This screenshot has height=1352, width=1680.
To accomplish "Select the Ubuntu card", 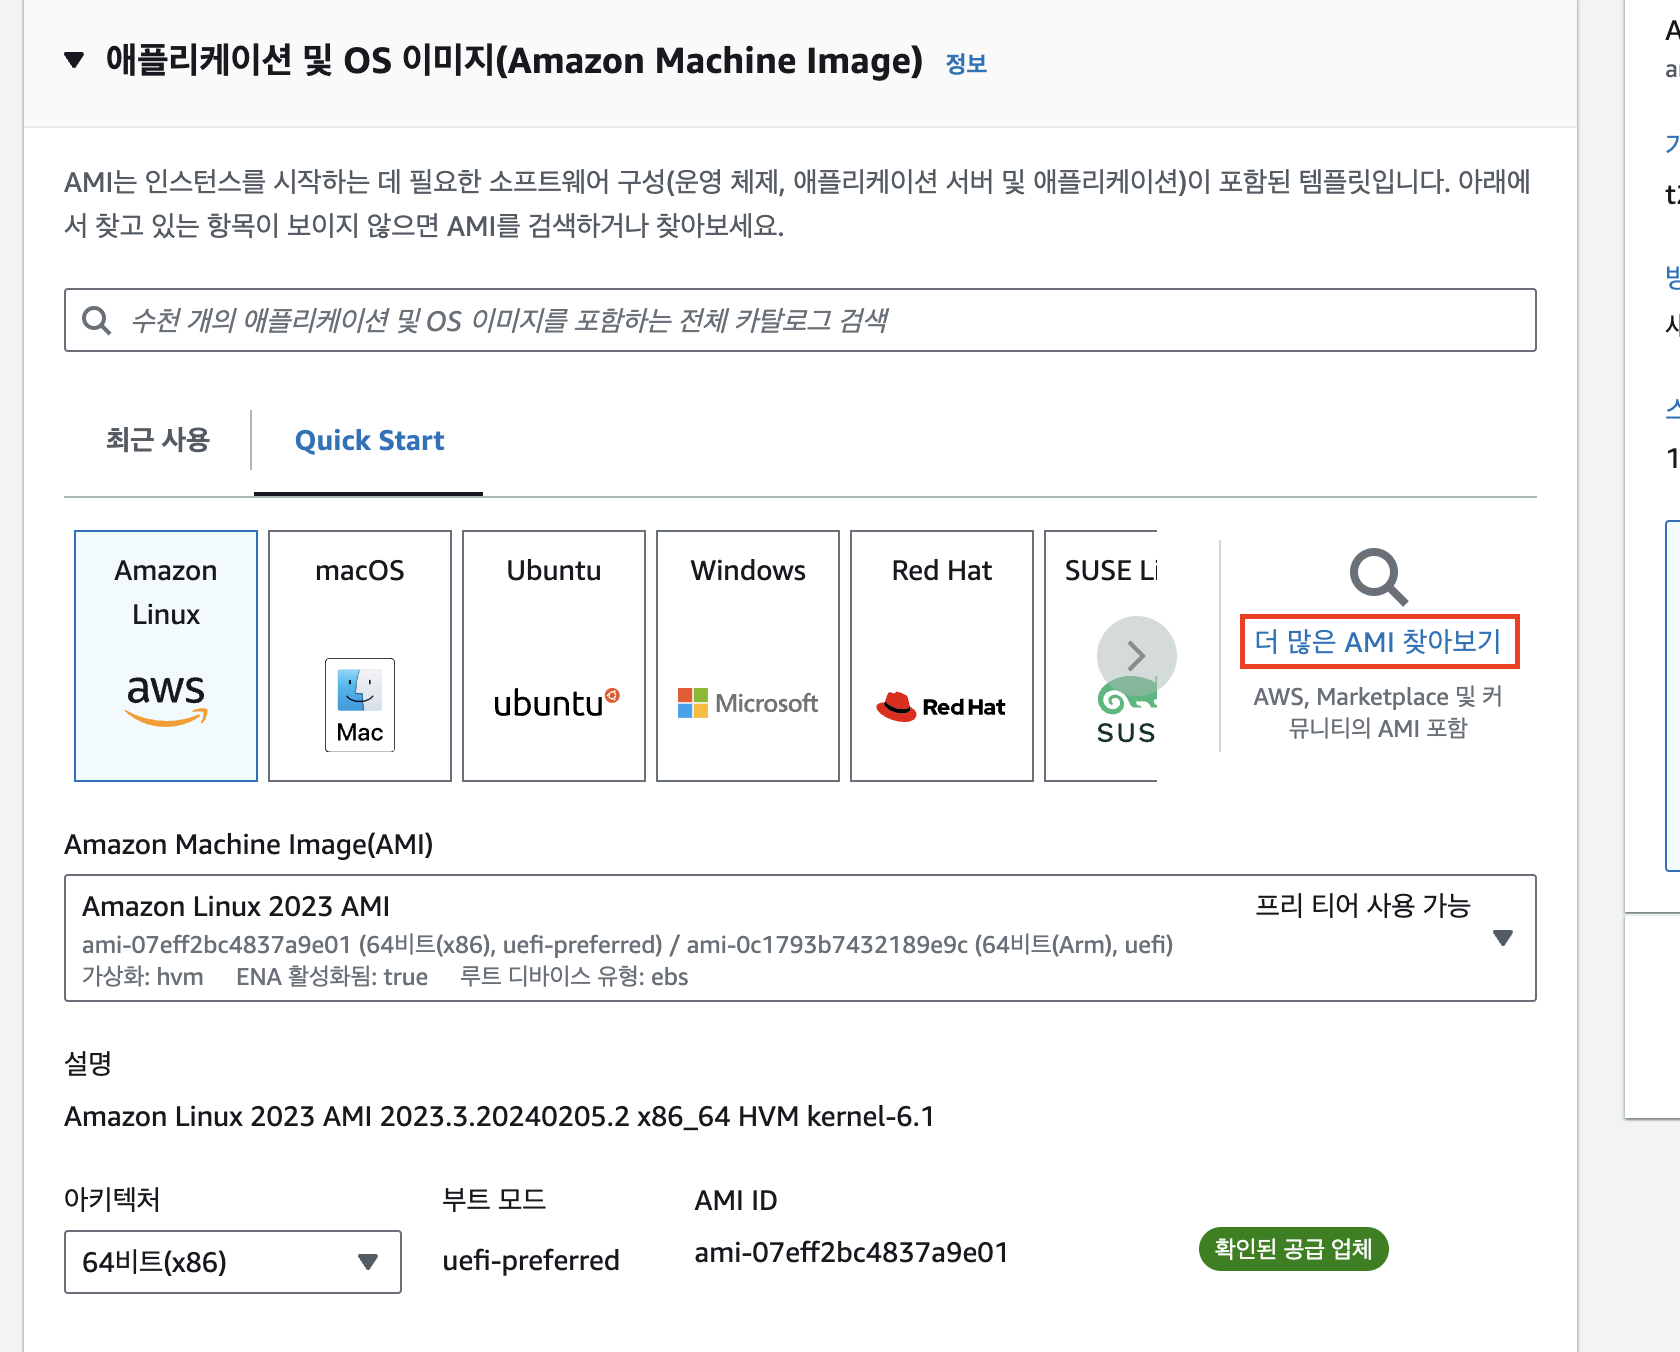I will (x=554, y=656).
